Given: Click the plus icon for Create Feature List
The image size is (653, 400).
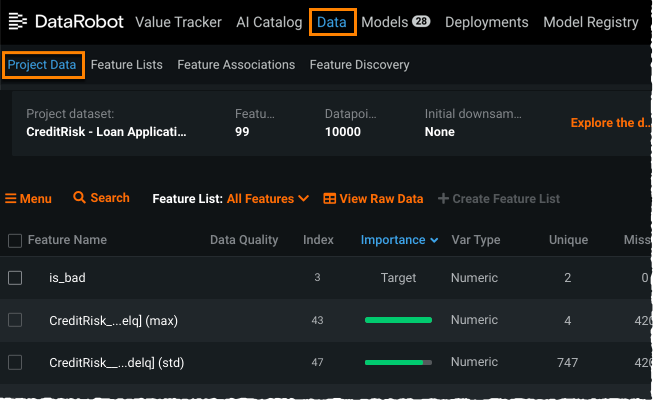Looking at the screenshot, I should point(443,199).
